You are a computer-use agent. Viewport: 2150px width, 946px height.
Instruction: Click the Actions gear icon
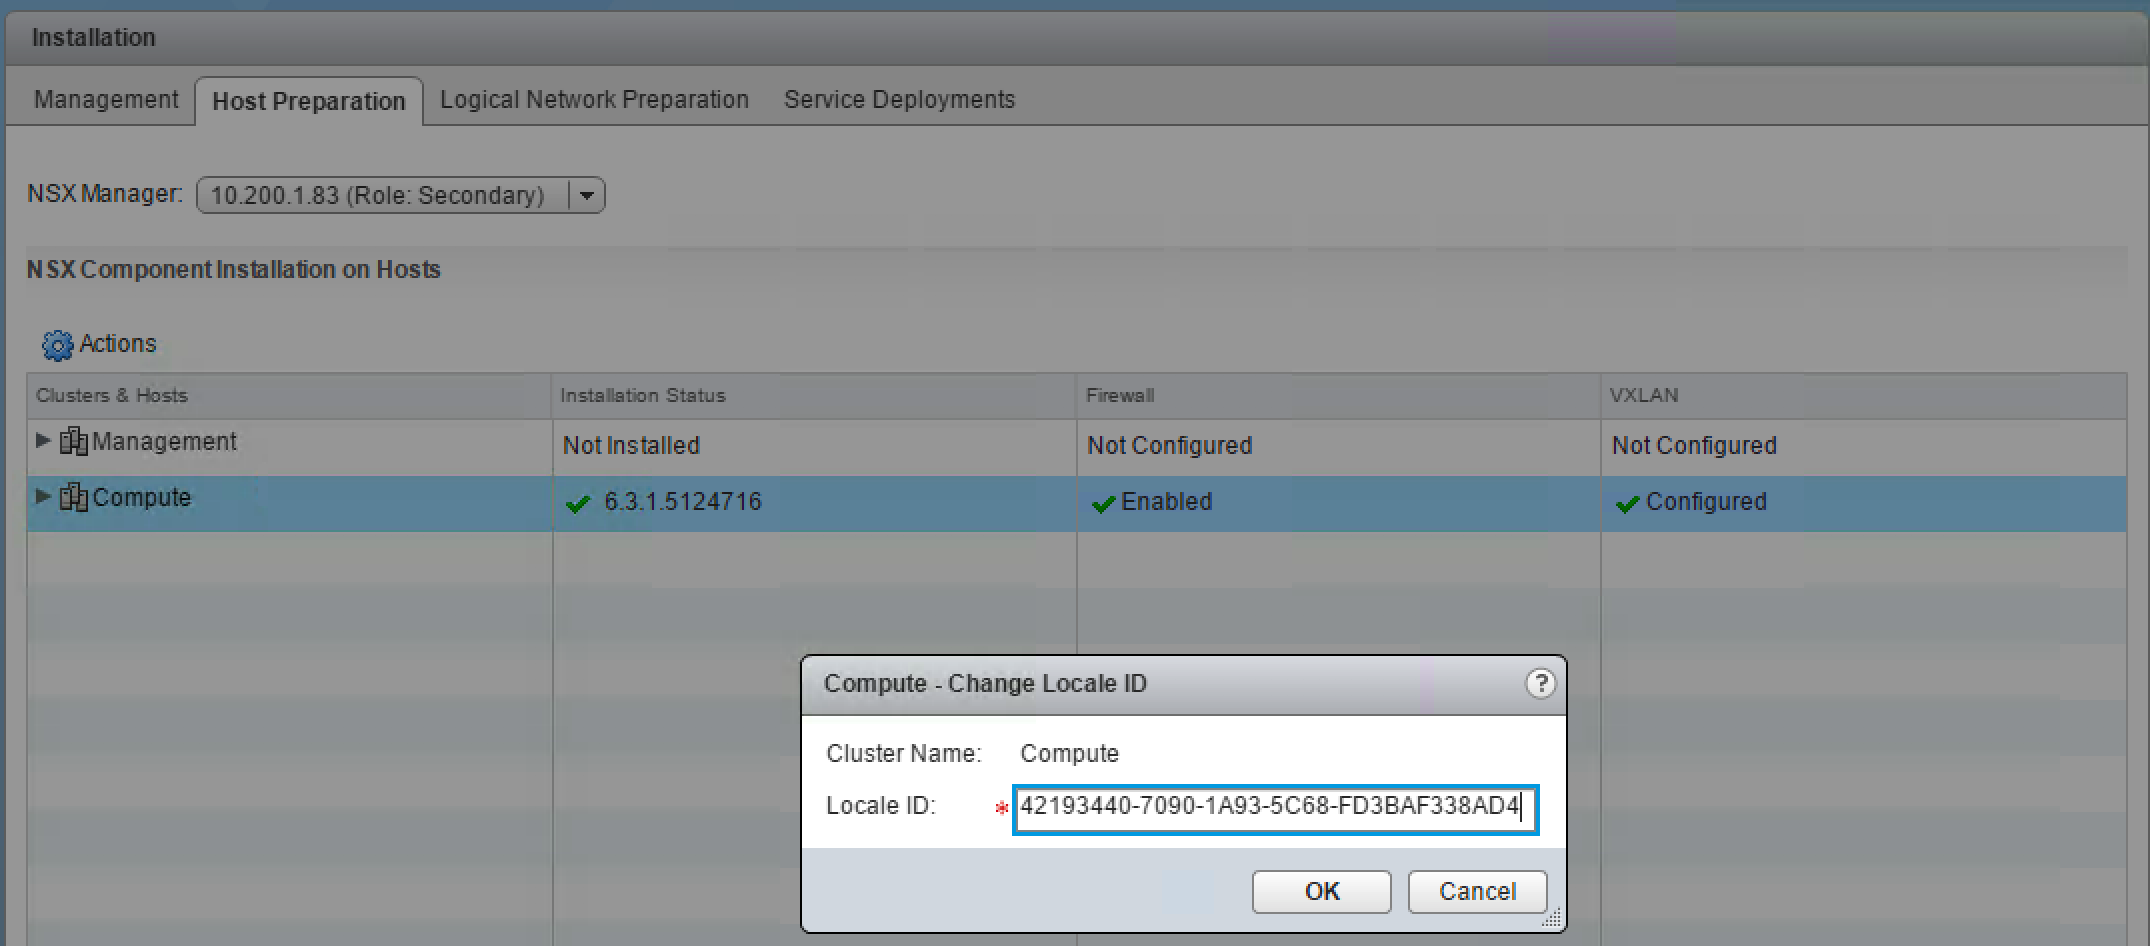[x=57, y=345]
